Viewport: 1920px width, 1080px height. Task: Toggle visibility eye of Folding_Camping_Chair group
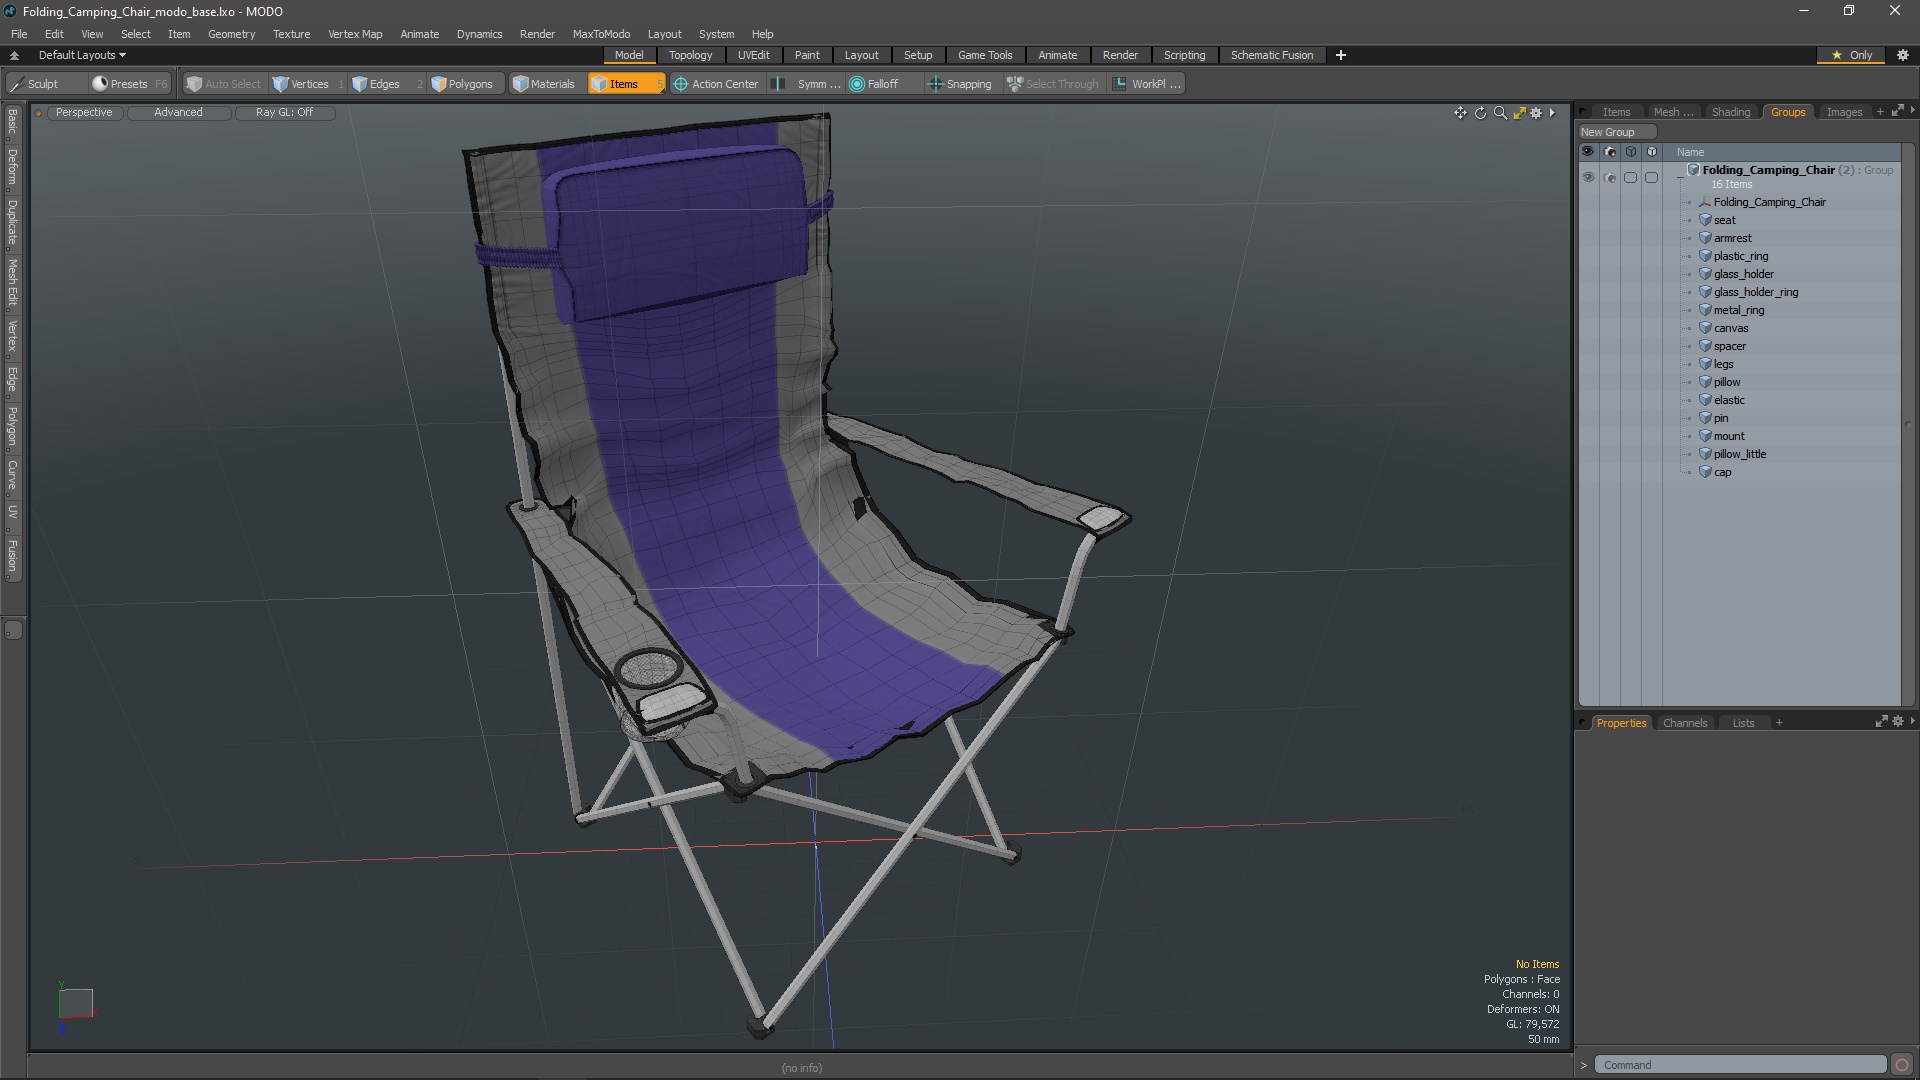(1588, 177)
